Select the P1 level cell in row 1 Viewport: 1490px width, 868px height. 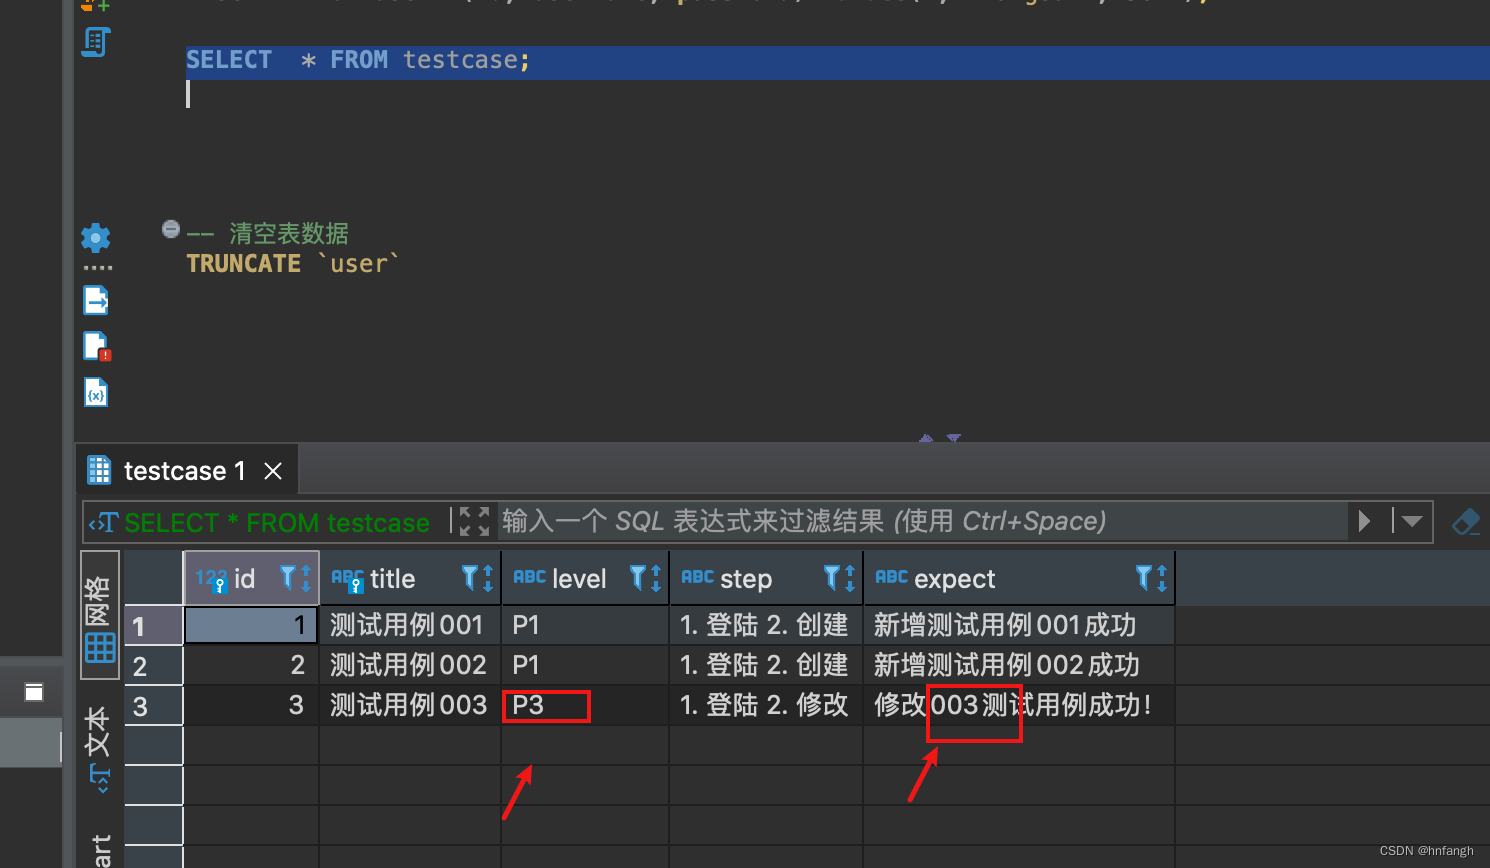(x=585, y=626)
